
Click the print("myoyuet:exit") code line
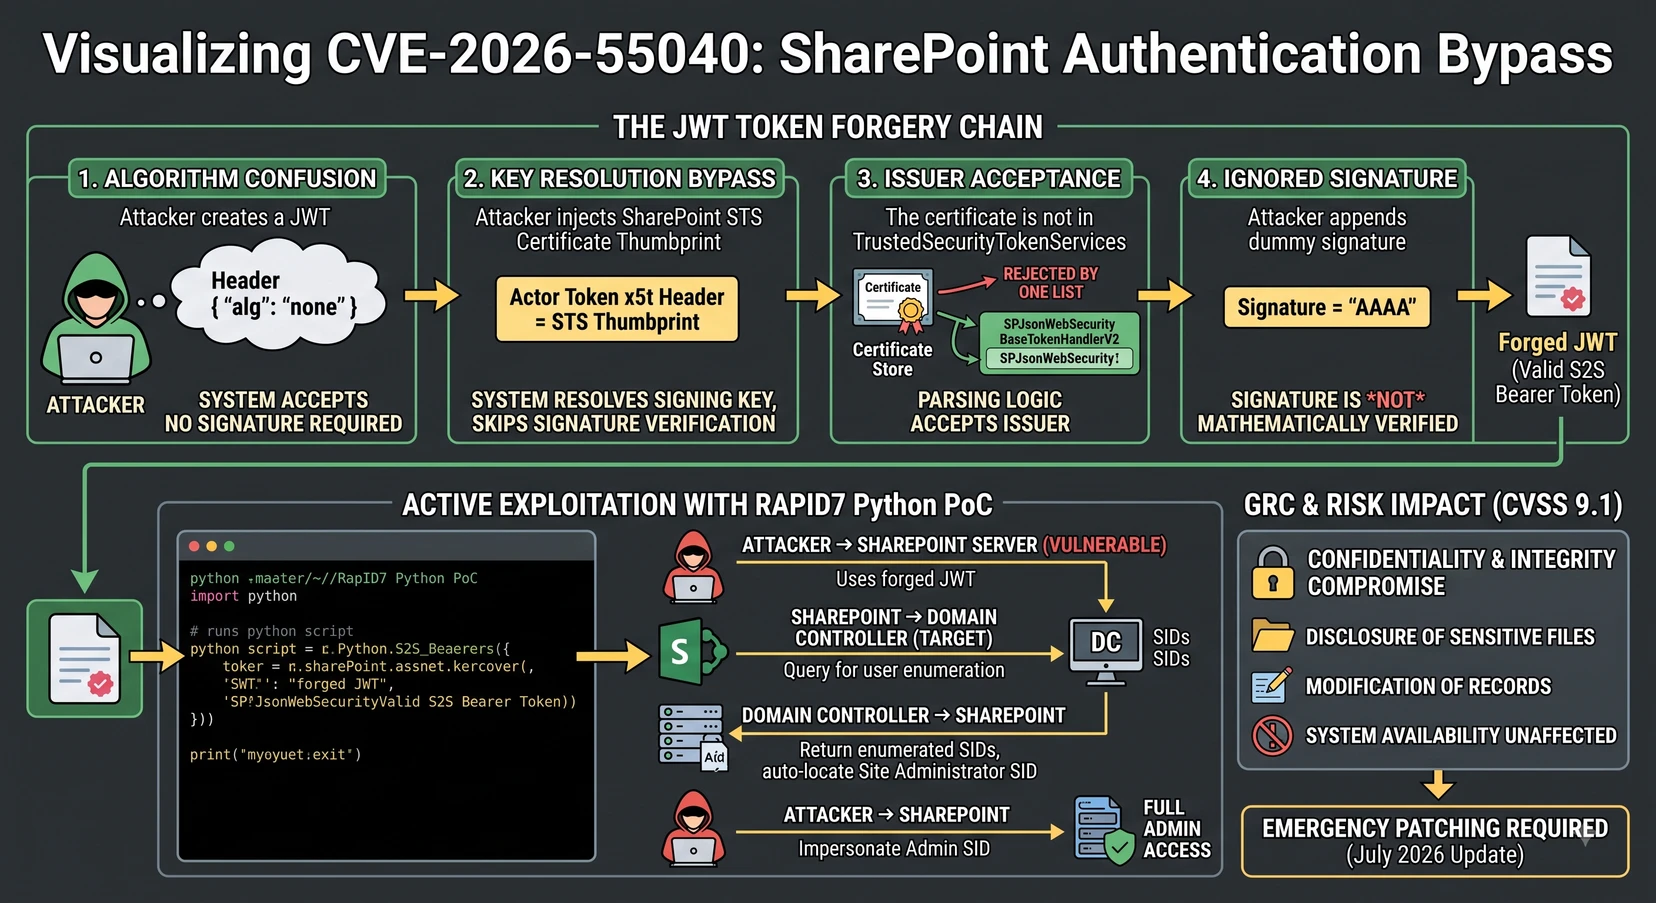276,754
